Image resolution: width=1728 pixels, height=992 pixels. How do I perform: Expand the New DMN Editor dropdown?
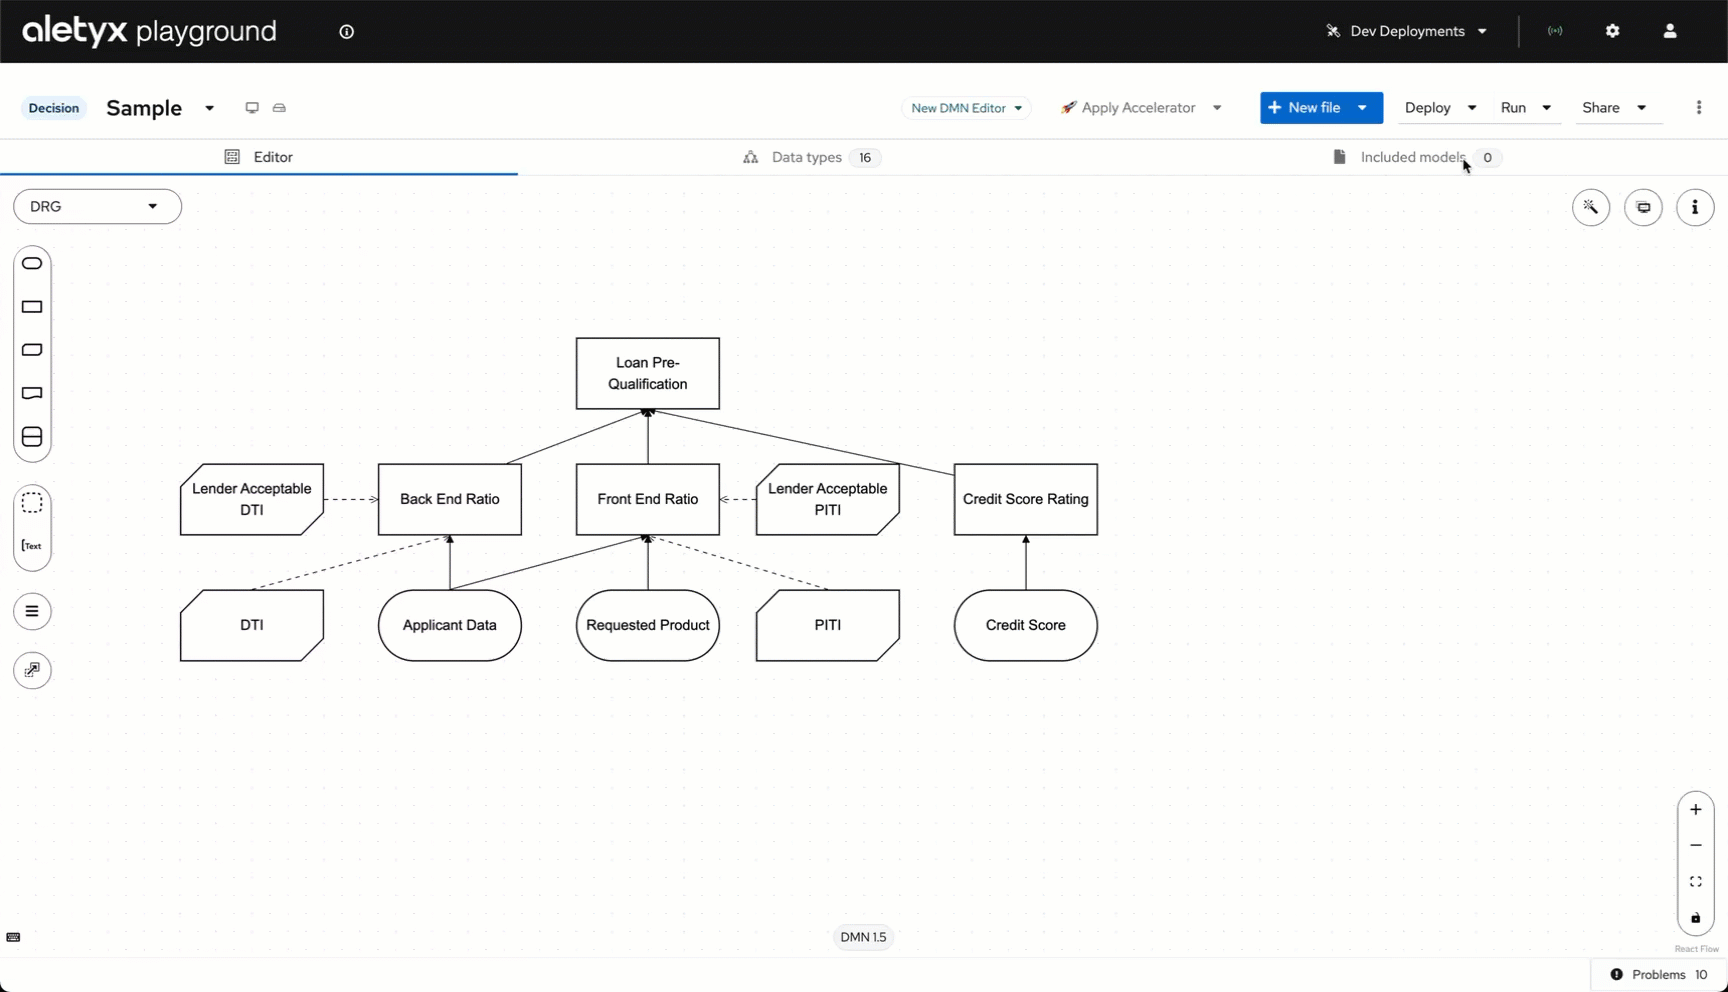[x=966, y=108]
